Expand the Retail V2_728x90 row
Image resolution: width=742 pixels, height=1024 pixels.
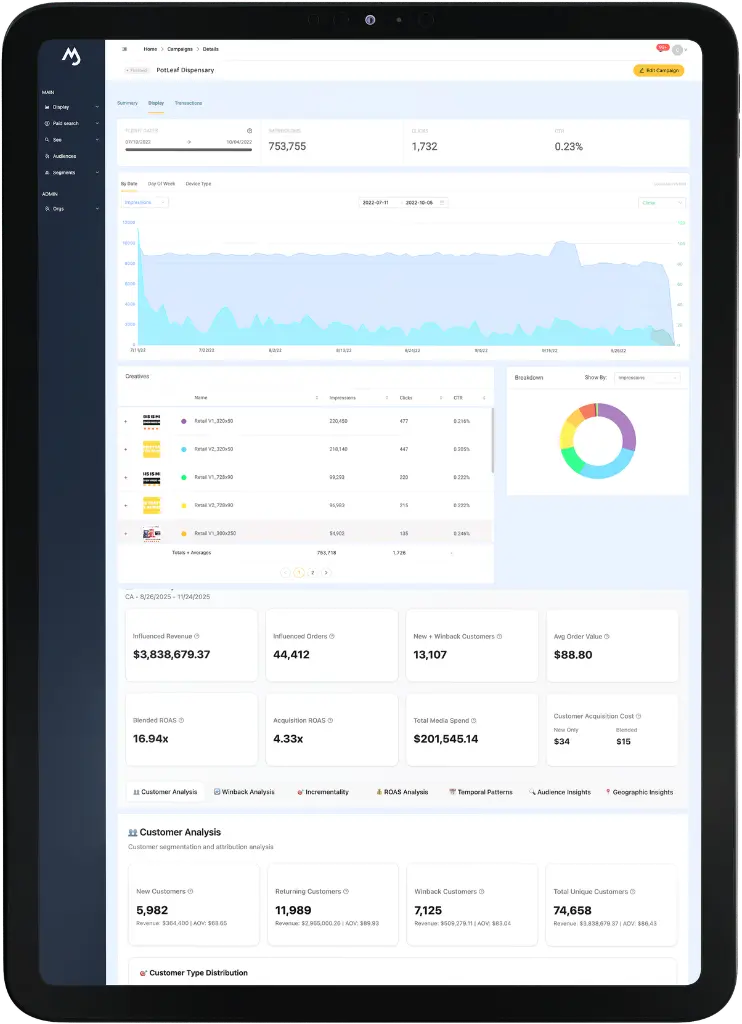tap(126, 506)
